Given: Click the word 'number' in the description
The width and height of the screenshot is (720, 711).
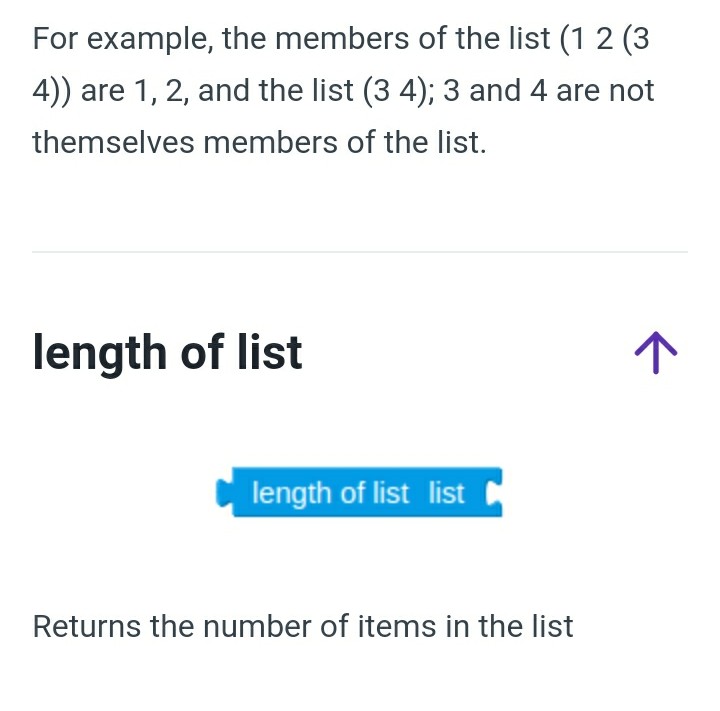Looking at the screenshot, I should [x=257, y=626].
